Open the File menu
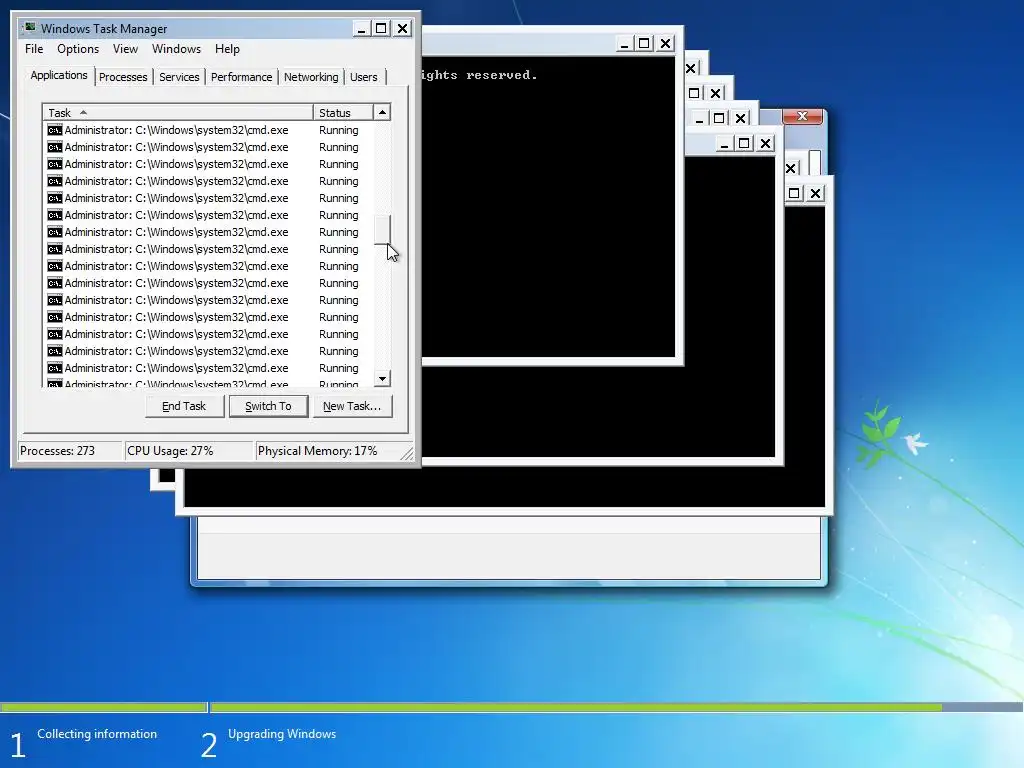Image resolution: width=1024 pixels, height=768 pixels. click(34, 49)
